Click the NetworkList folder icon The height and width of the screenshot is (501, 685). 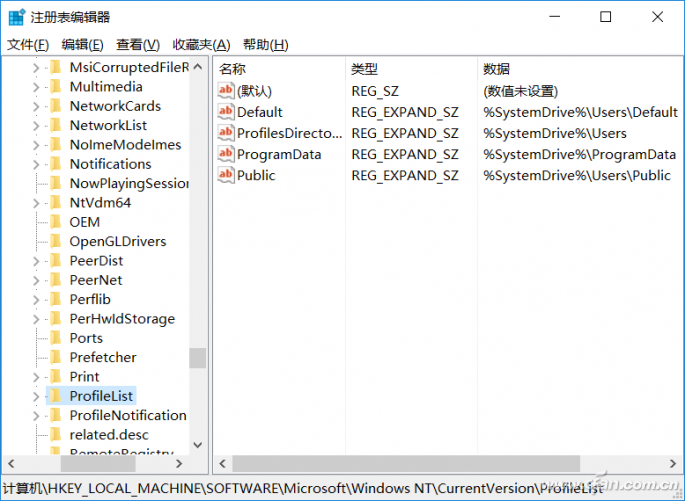[x=56, y=125]
